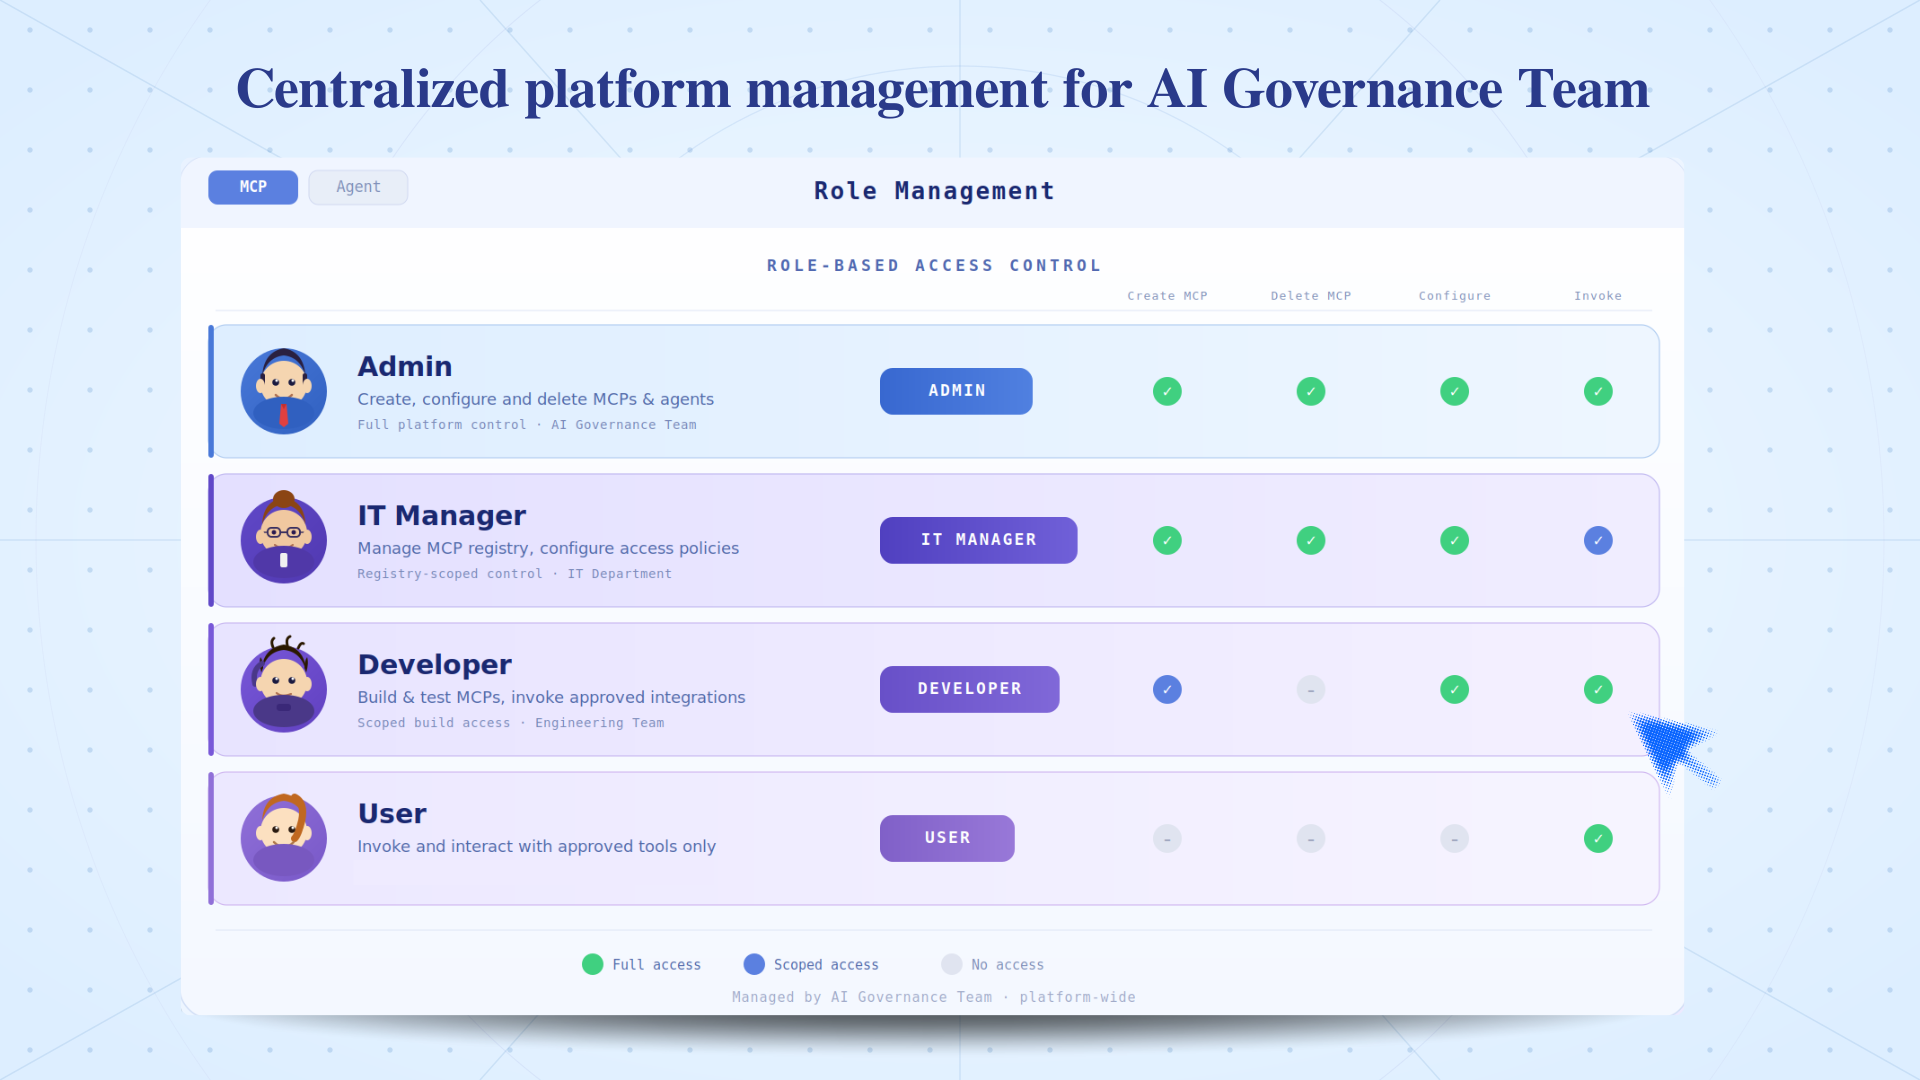Toggle Admin Configure permission check
The image size is (1920, 1080).
[x=1455, y=391]
